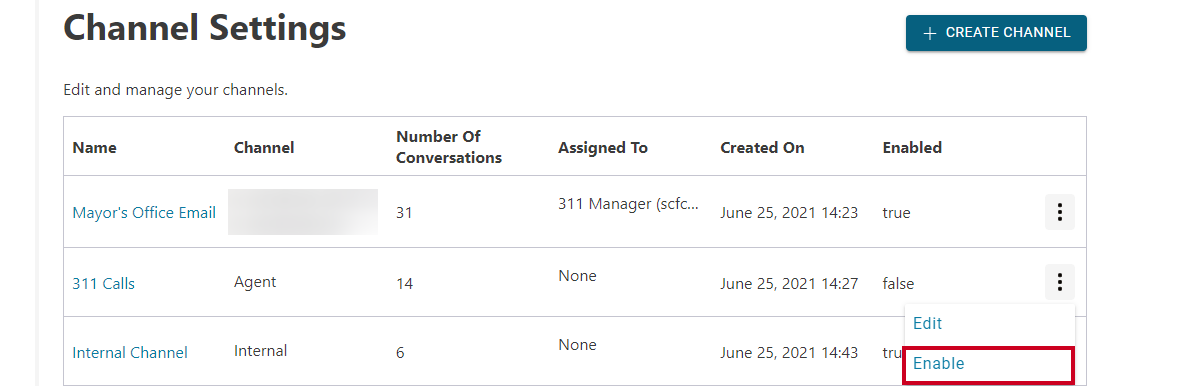This screenshot has height=386, width=1200.
Task: Click the blurred channel value for Mayor's Office
Action: tap(303, 212)
